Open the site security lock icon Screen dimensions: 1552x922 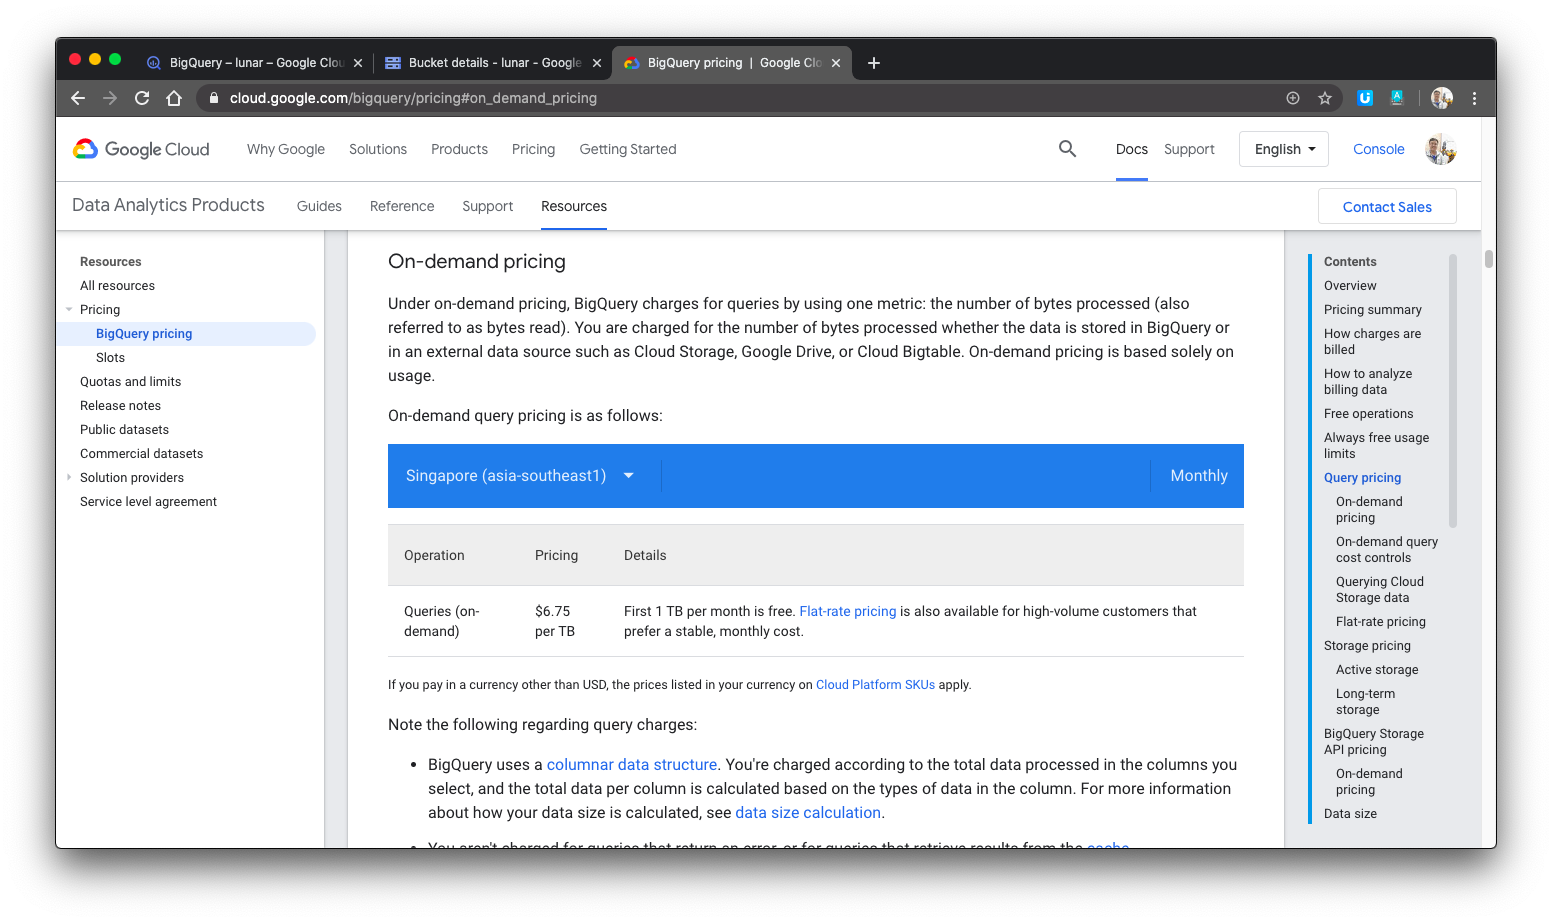coord(213,98)
